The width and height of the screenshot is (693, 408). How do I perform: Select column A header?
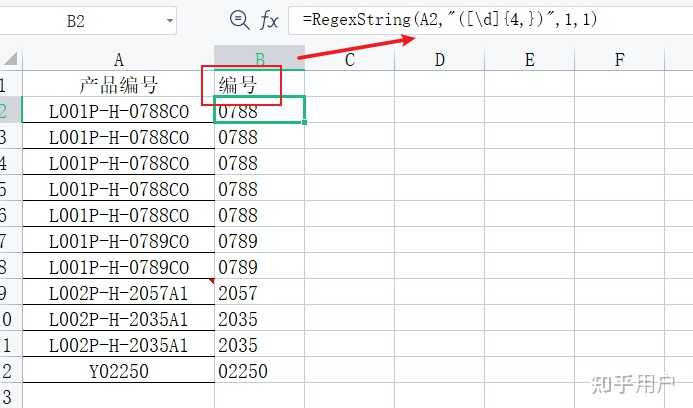click(118, 59)
